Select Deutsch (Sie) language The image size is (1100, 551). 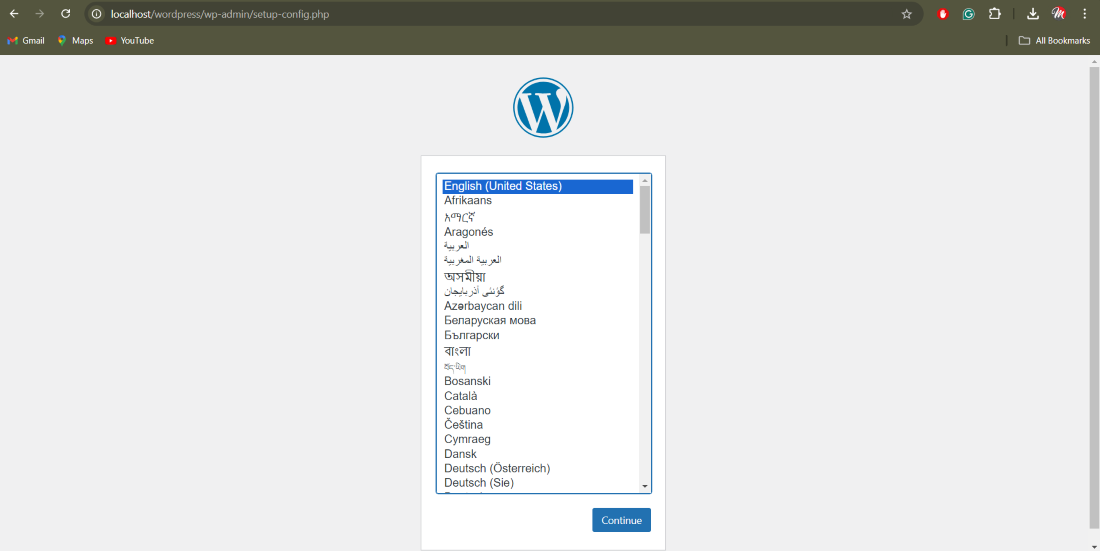click(537, 483)
